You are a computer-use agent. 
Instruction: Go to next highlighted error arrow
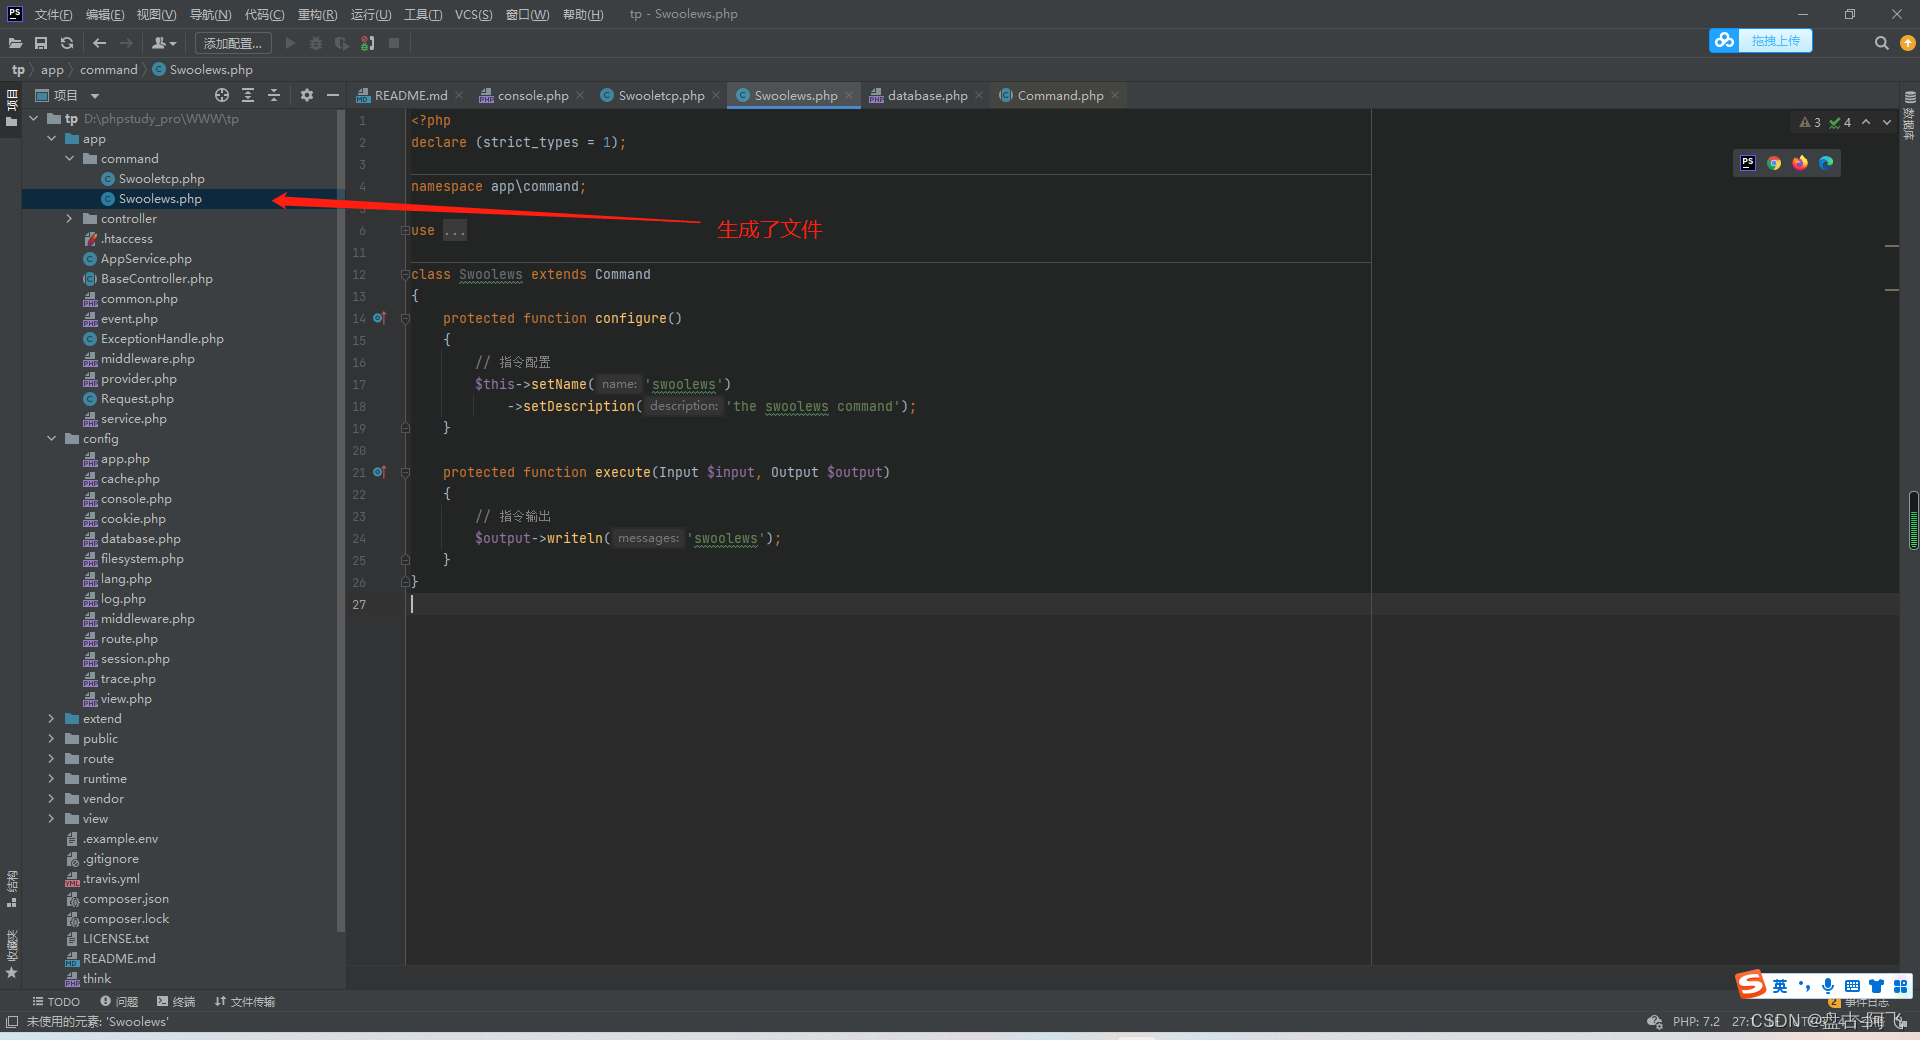click(x=1887, y=122)
